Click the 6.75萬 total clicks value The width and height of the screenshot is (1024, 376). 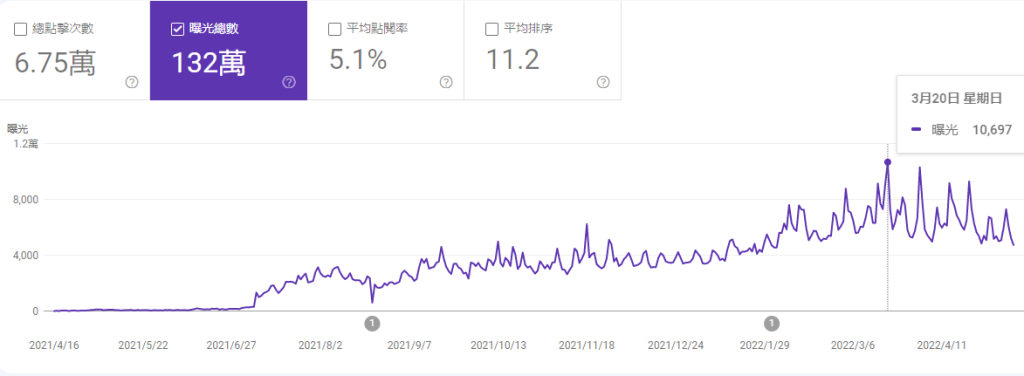(x=55, y=63)
